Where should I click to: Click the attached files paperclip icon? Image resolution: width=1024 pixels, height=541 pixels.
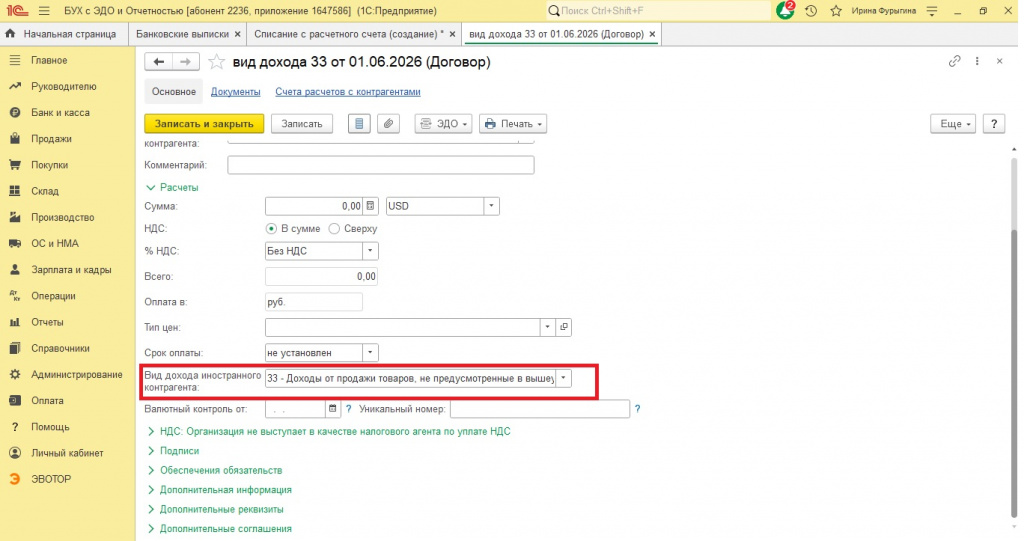[388, 123]
